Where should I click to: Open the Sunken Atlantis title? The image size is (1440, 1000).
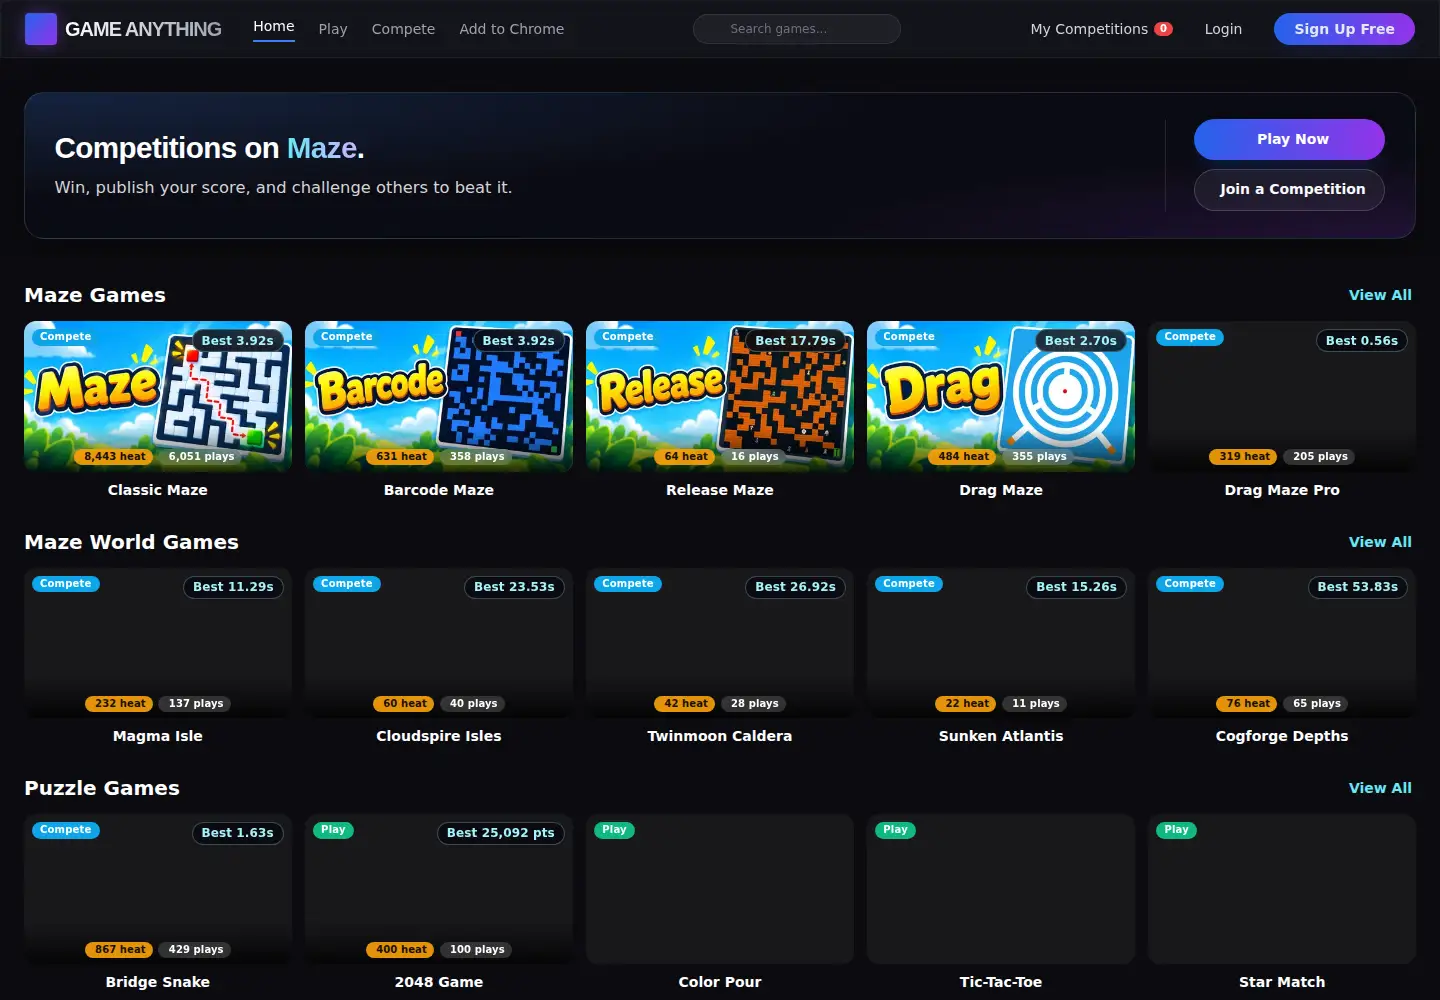[1001, 736]
